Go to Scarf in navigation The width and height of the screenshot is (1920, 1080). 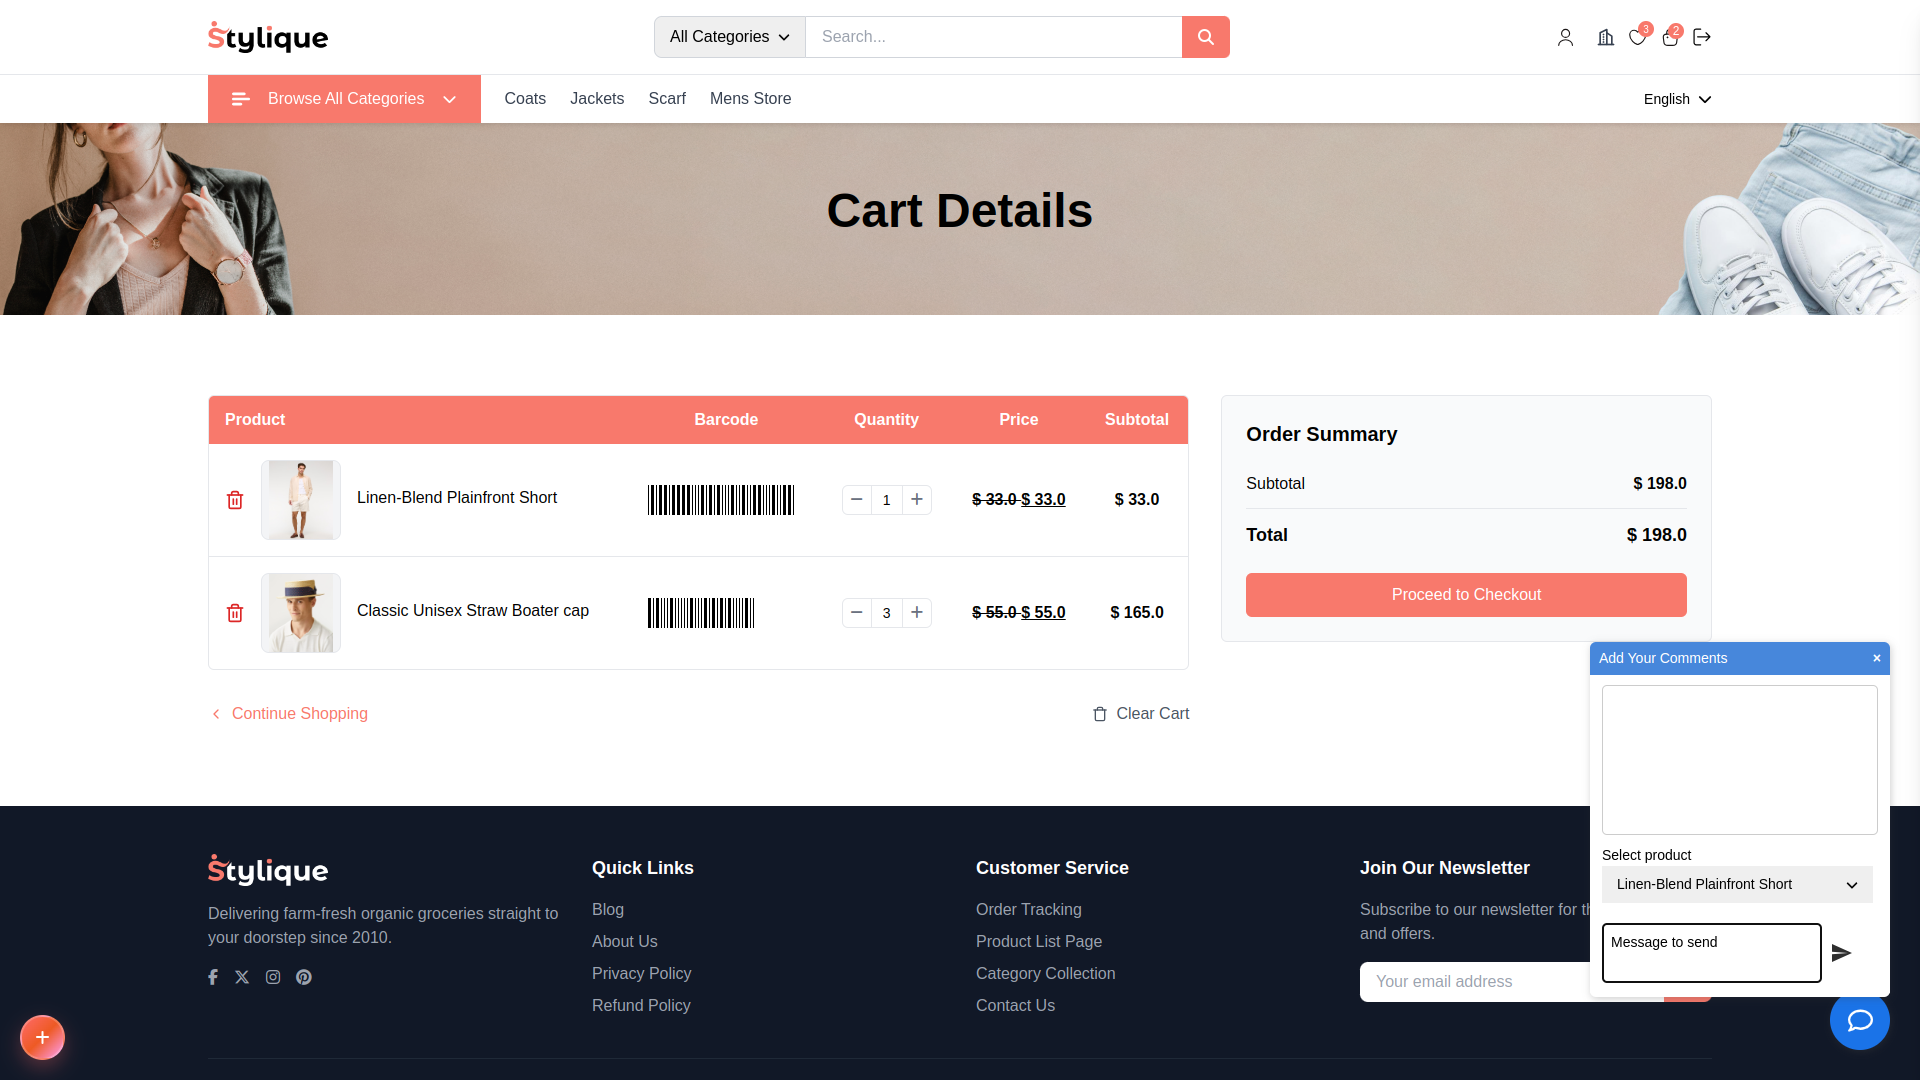667,98
